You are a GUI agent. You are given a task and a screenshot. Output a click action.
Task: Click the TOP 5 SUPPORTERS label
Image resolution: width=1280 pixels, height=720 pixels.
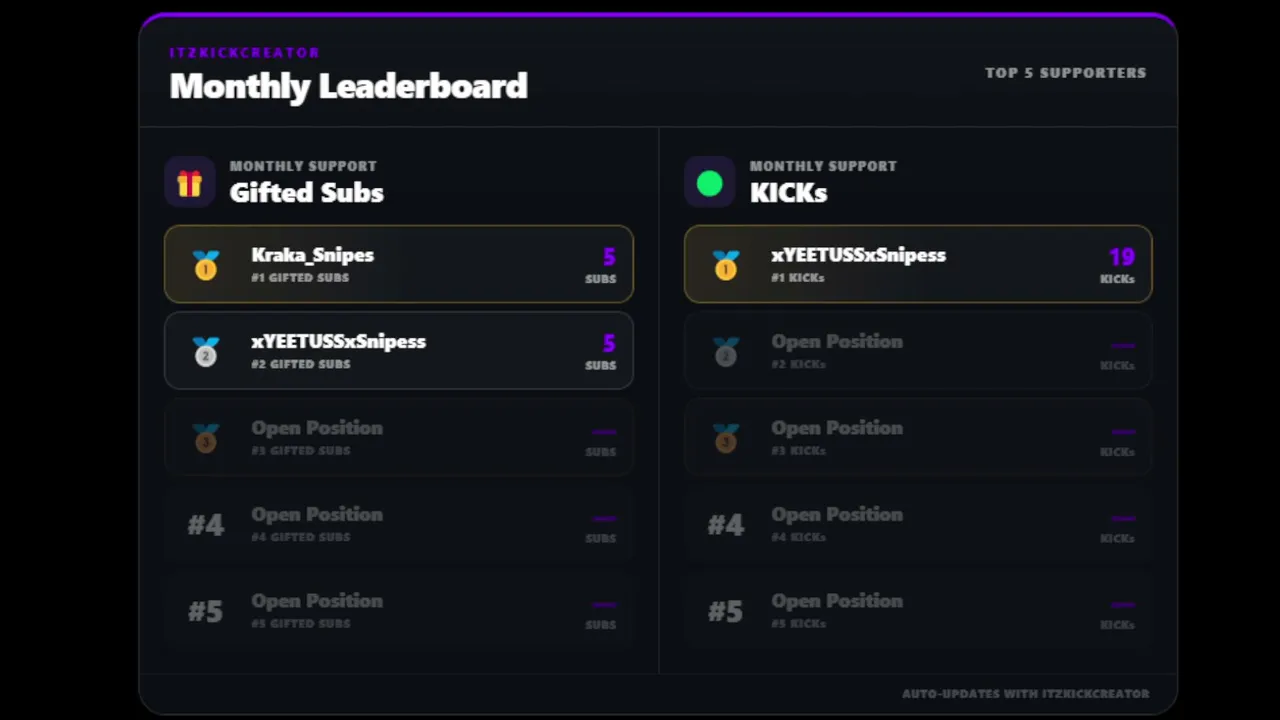[x=1066, y=73]
